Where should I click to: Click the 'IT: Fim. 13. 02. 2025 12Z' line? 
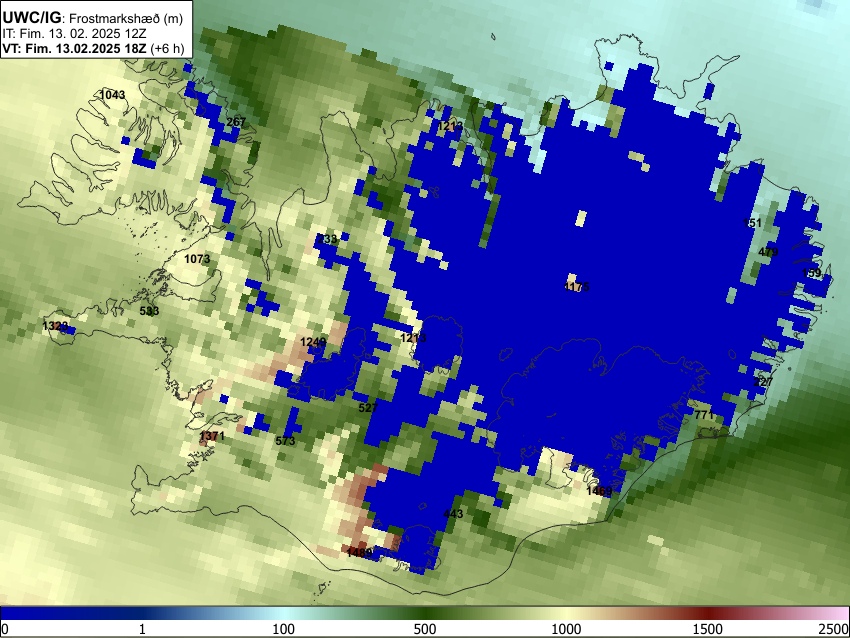[x=74, y=34]
